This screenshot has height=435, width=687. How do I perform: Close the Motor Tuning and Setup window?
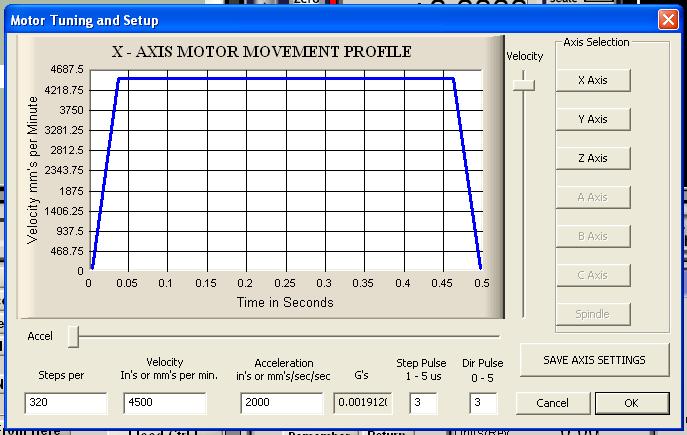click(x=667, y=19)
